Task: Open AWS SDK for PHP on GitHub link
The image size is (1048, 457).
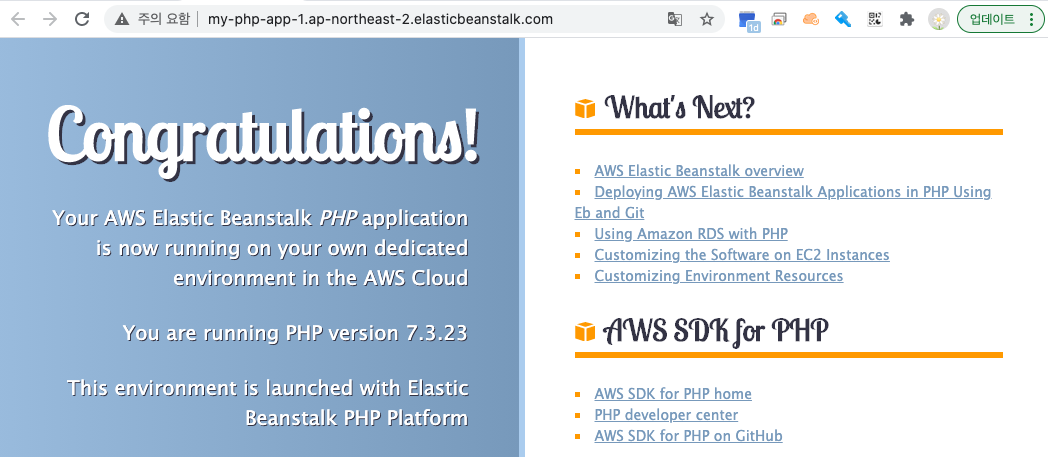Action: coord(688,436)
